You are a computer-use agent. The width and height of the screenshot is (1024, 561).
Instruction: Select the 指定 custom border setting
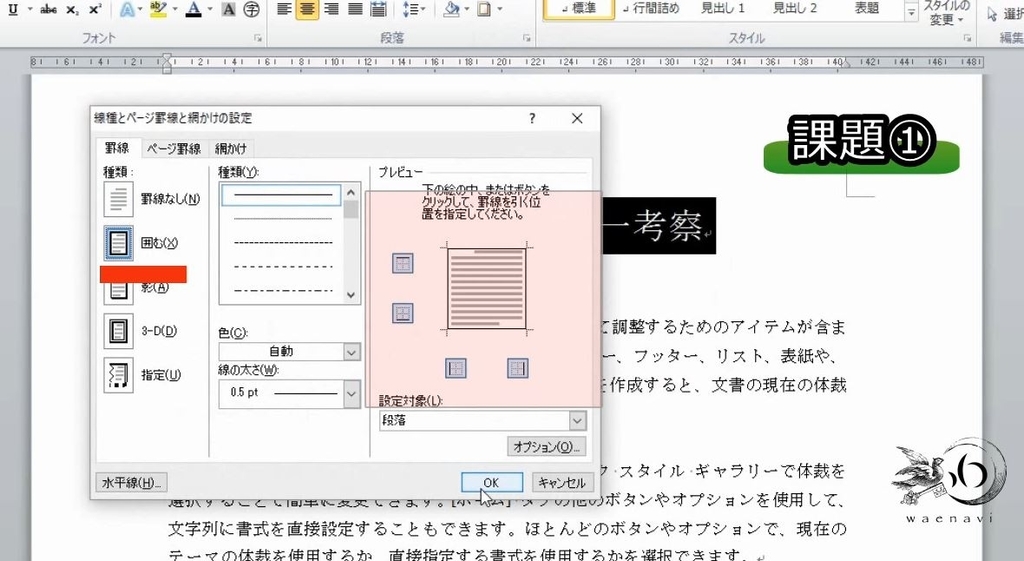click(x=143, y=375)
